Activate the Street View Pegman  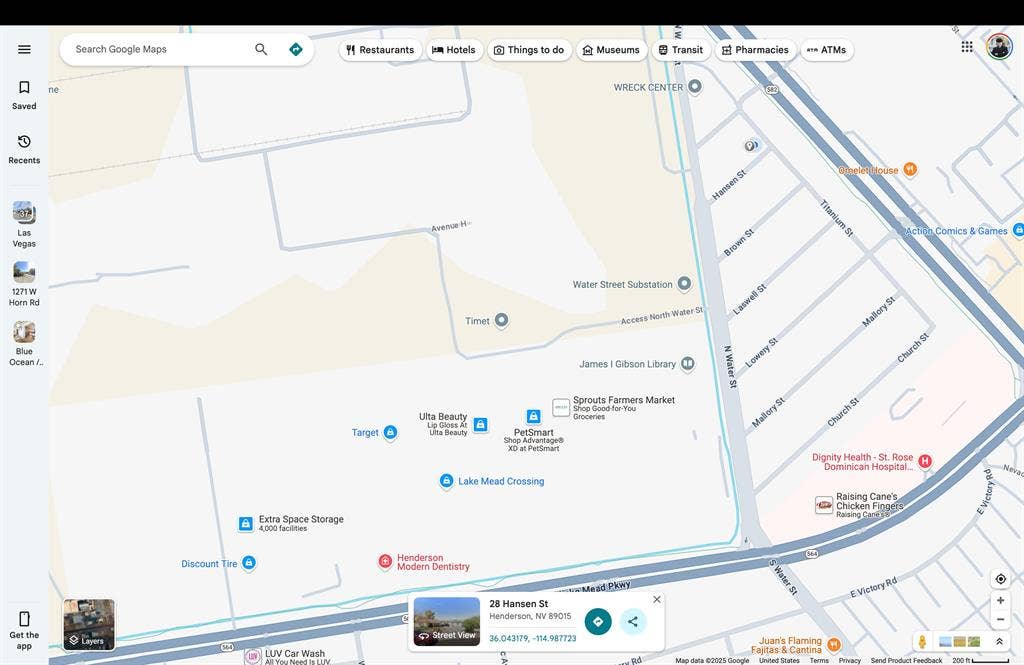click(921, 642)
